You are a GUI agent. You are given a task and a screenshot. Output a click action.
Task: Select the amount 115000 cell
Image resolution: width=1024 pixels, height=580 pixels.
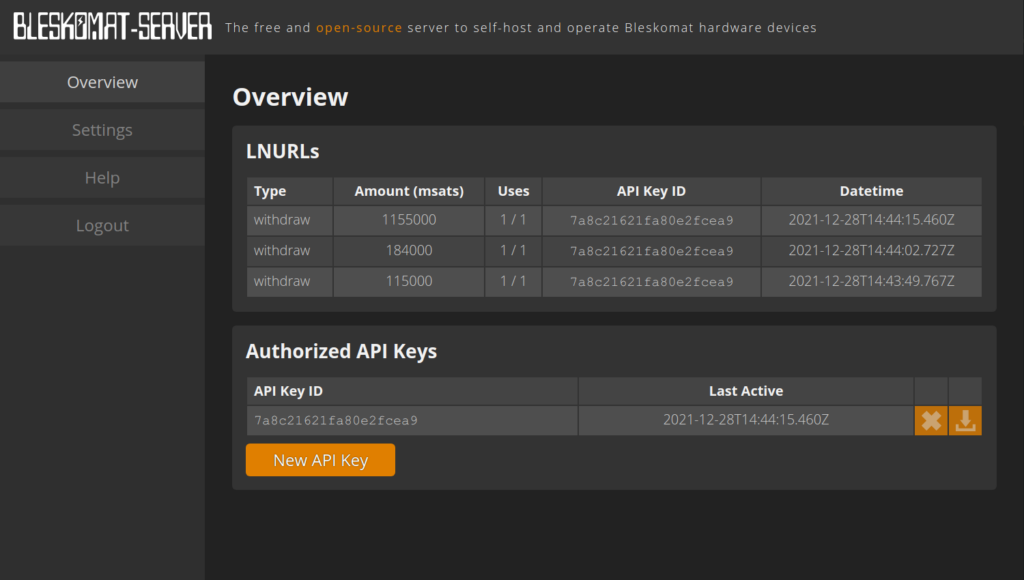[409, 282]
